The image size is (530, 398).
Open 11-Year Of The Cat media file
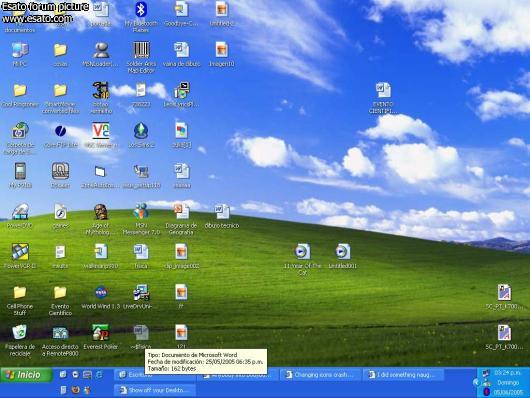pos(302,252)
